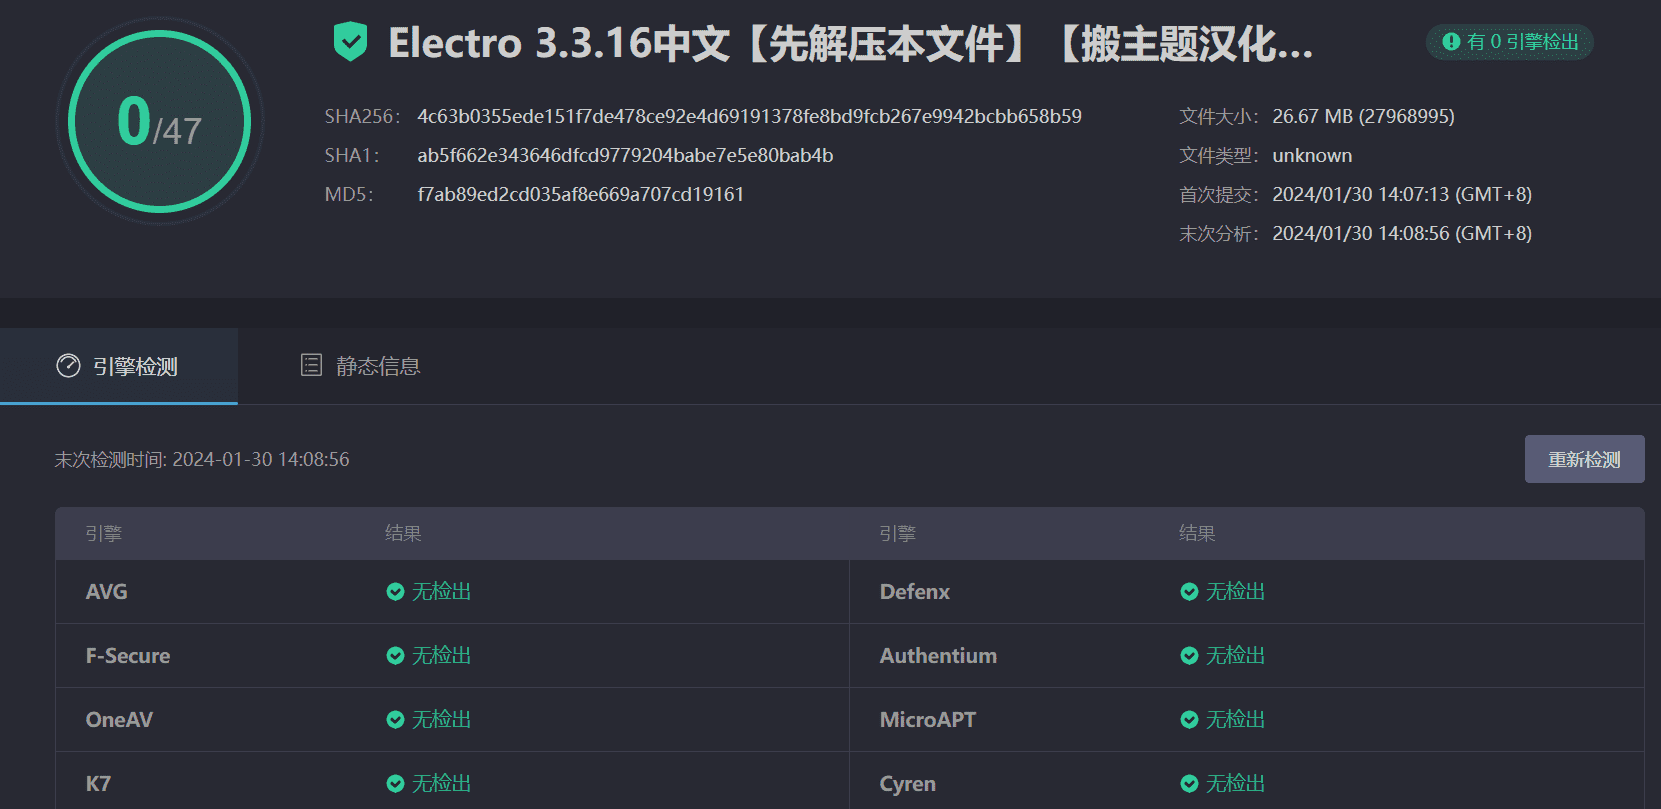The height and width of the screenshot is (809, 1661).
Task: Click the green check icon in the OneAV row
Action: click(395, 720)
